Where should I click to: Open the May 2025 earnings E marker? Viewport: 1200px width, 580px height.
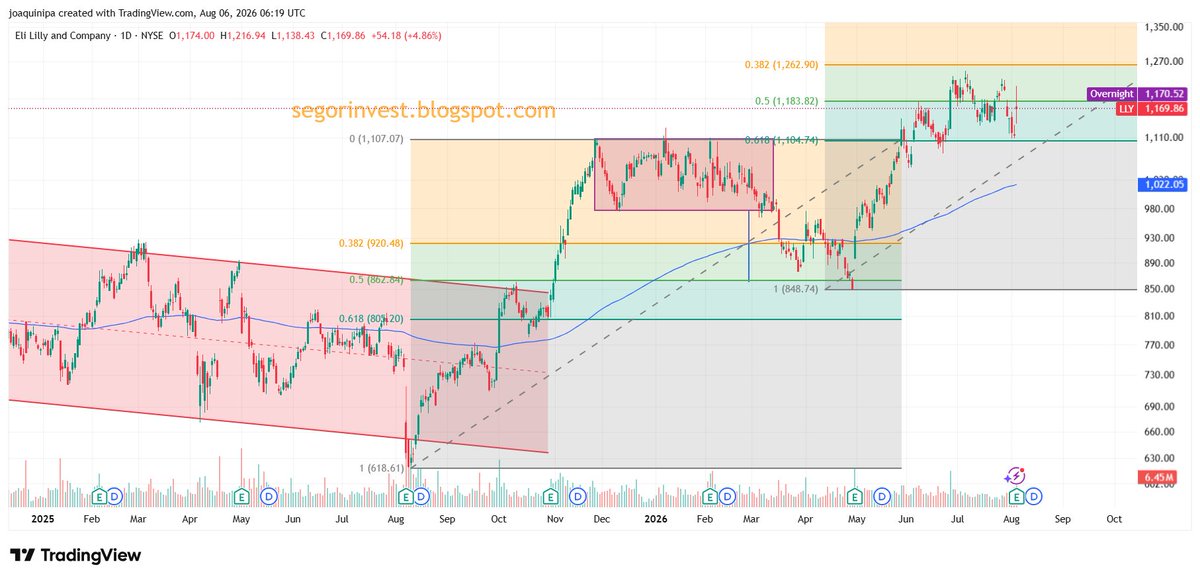pos(241,496)
